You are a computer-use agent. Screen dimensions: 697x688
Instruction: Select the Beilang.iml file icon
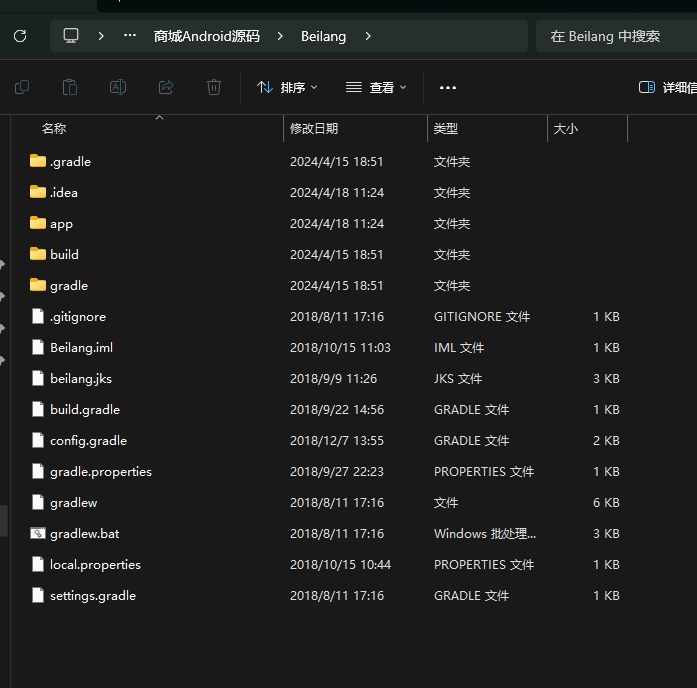point(38,347)
